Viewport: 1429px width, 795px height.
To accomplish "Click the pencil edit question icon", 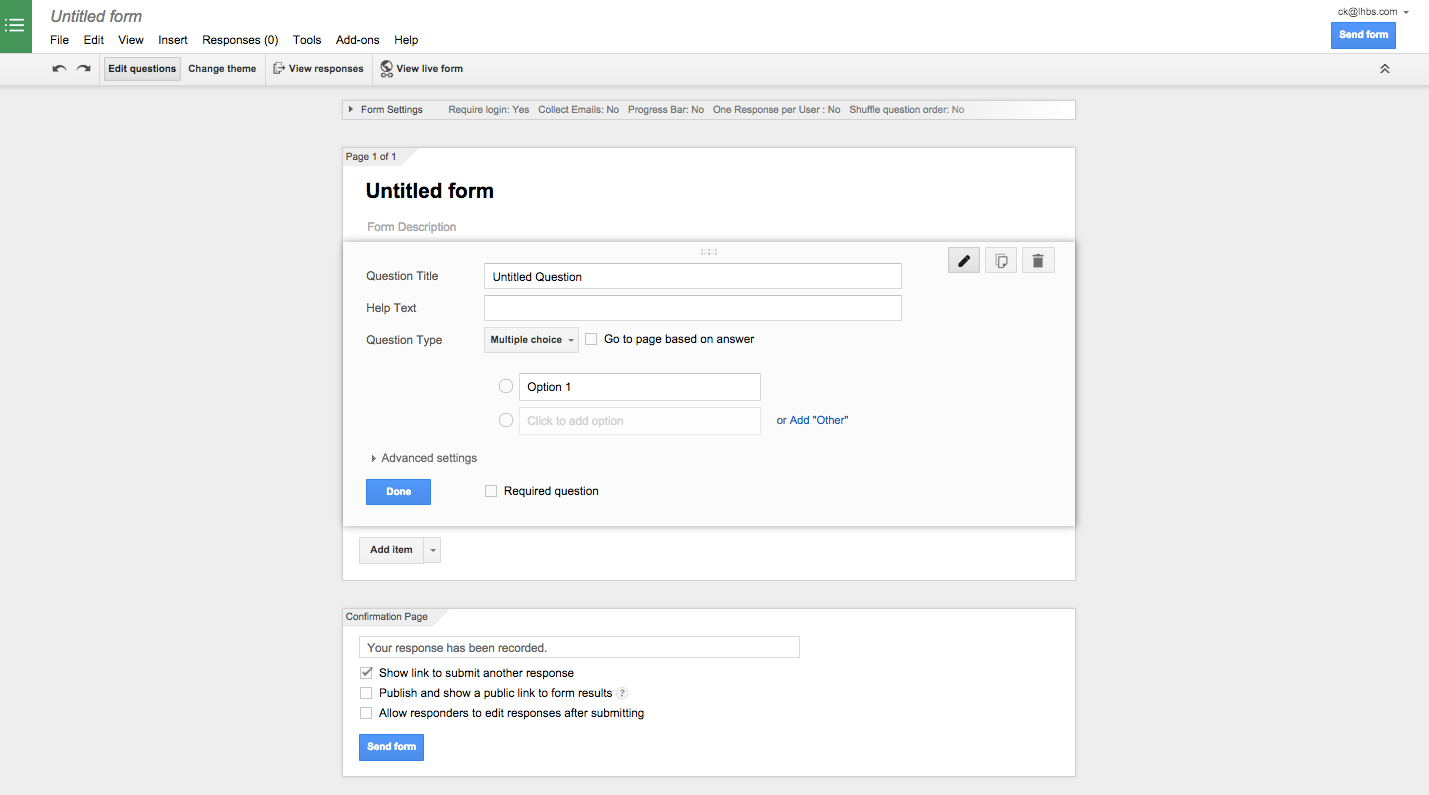I will point(964,261).
